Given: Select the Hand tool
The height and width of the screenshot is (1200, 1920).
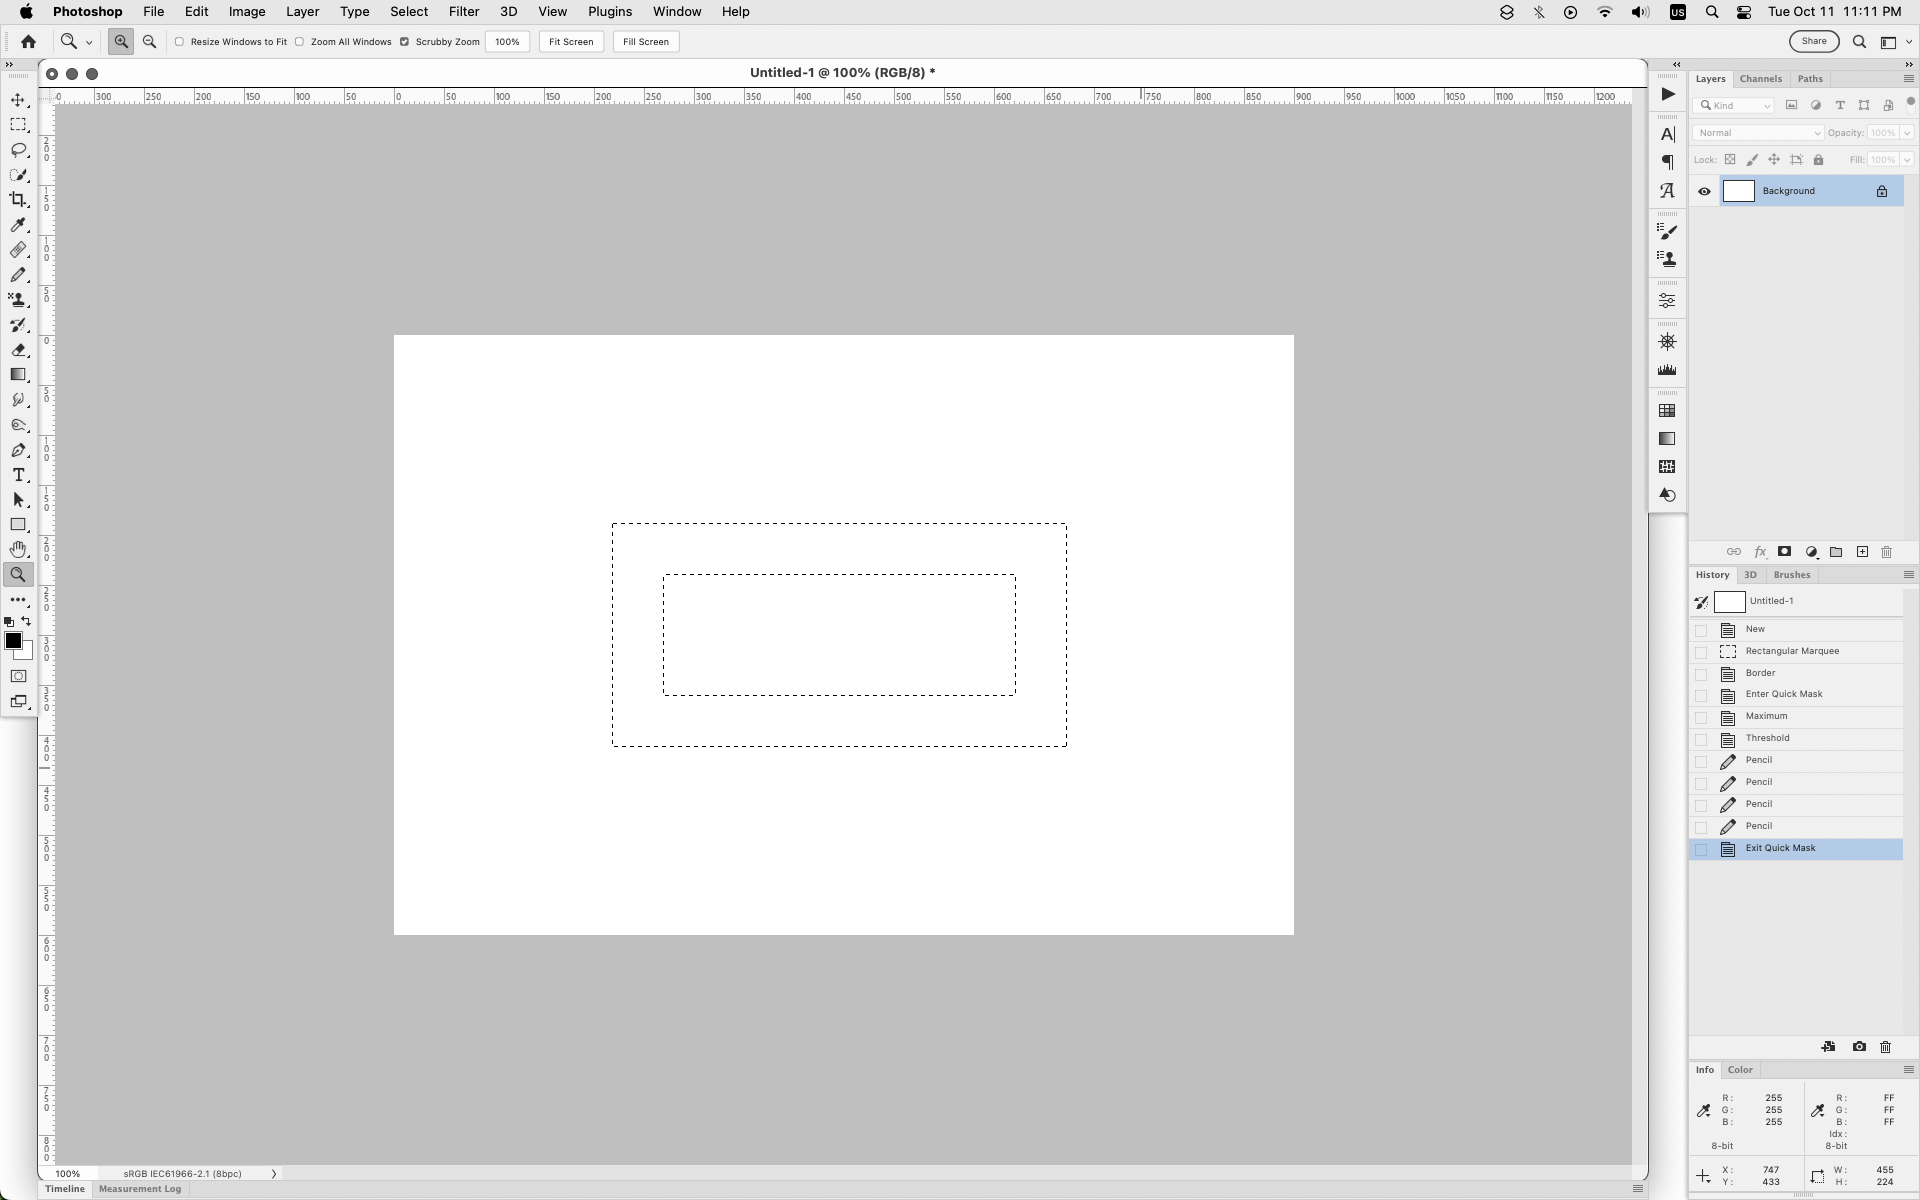Looking at the screenshot, I should click(x=19, y=549).
